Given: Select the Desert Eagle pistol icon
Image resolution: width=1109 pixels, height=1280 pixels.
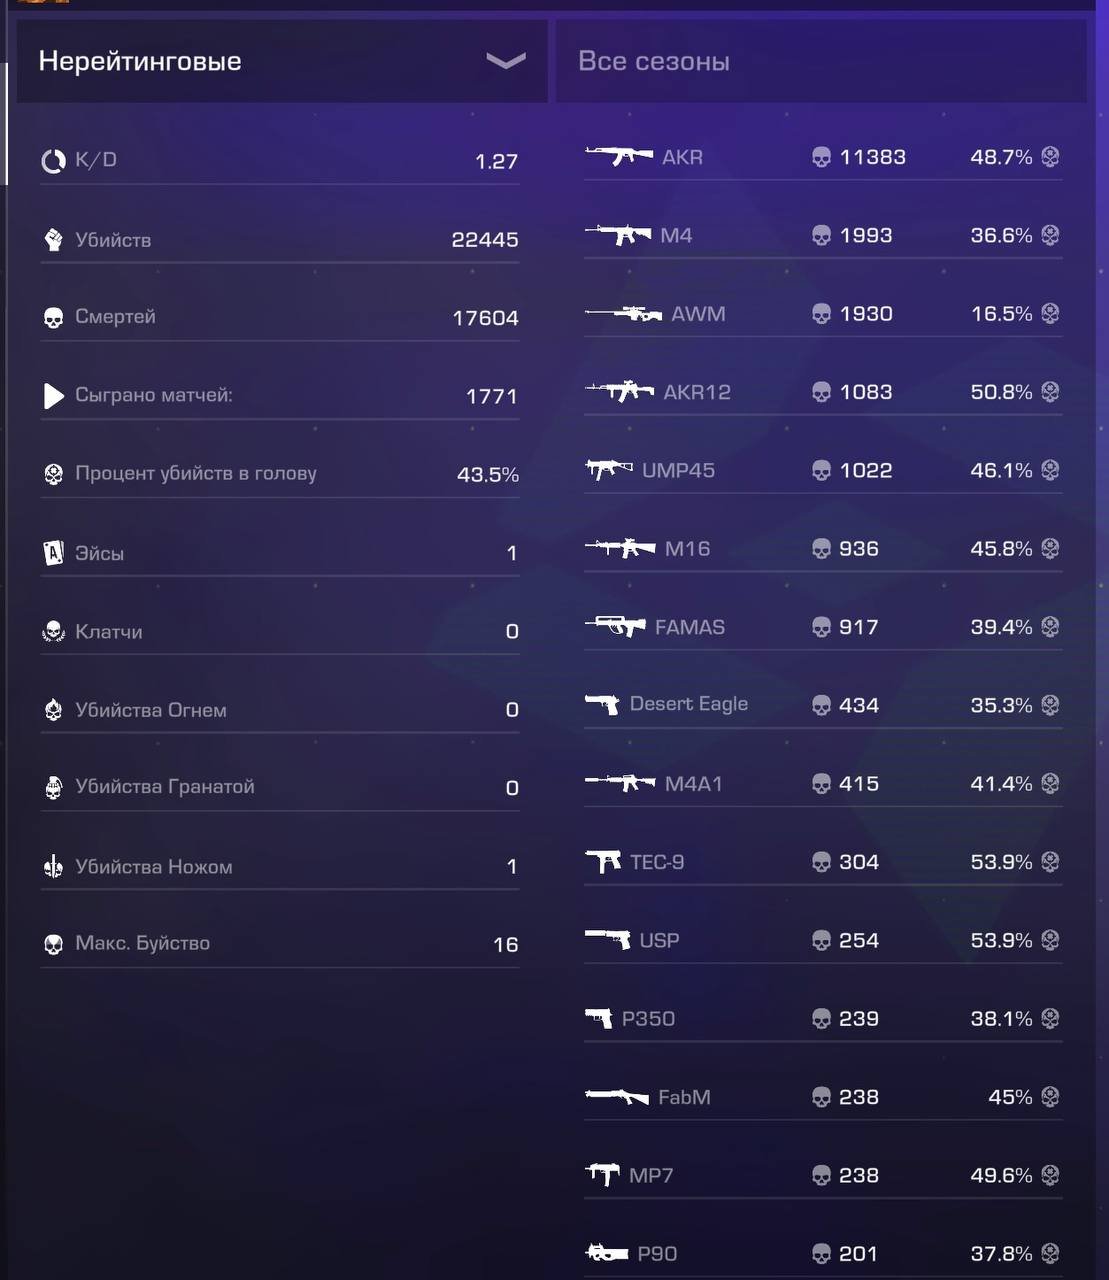Looking at the screenshot, I should coord(603,704).
